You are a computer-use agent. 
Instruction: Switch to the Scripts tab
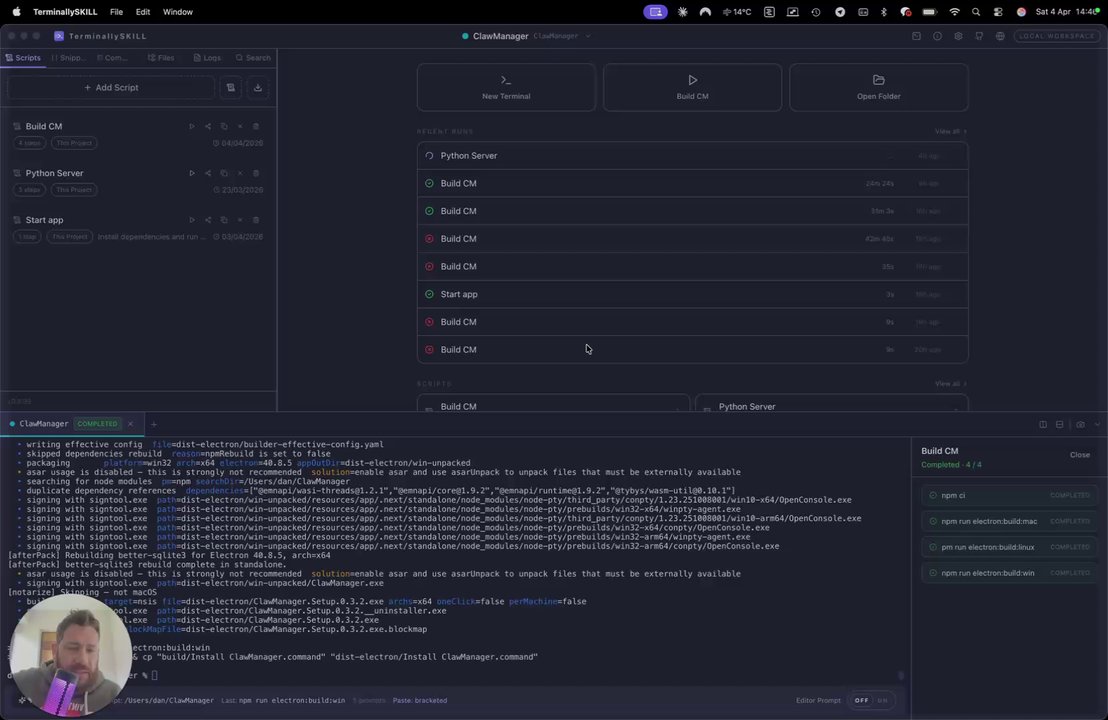click(x=23, y=58)
